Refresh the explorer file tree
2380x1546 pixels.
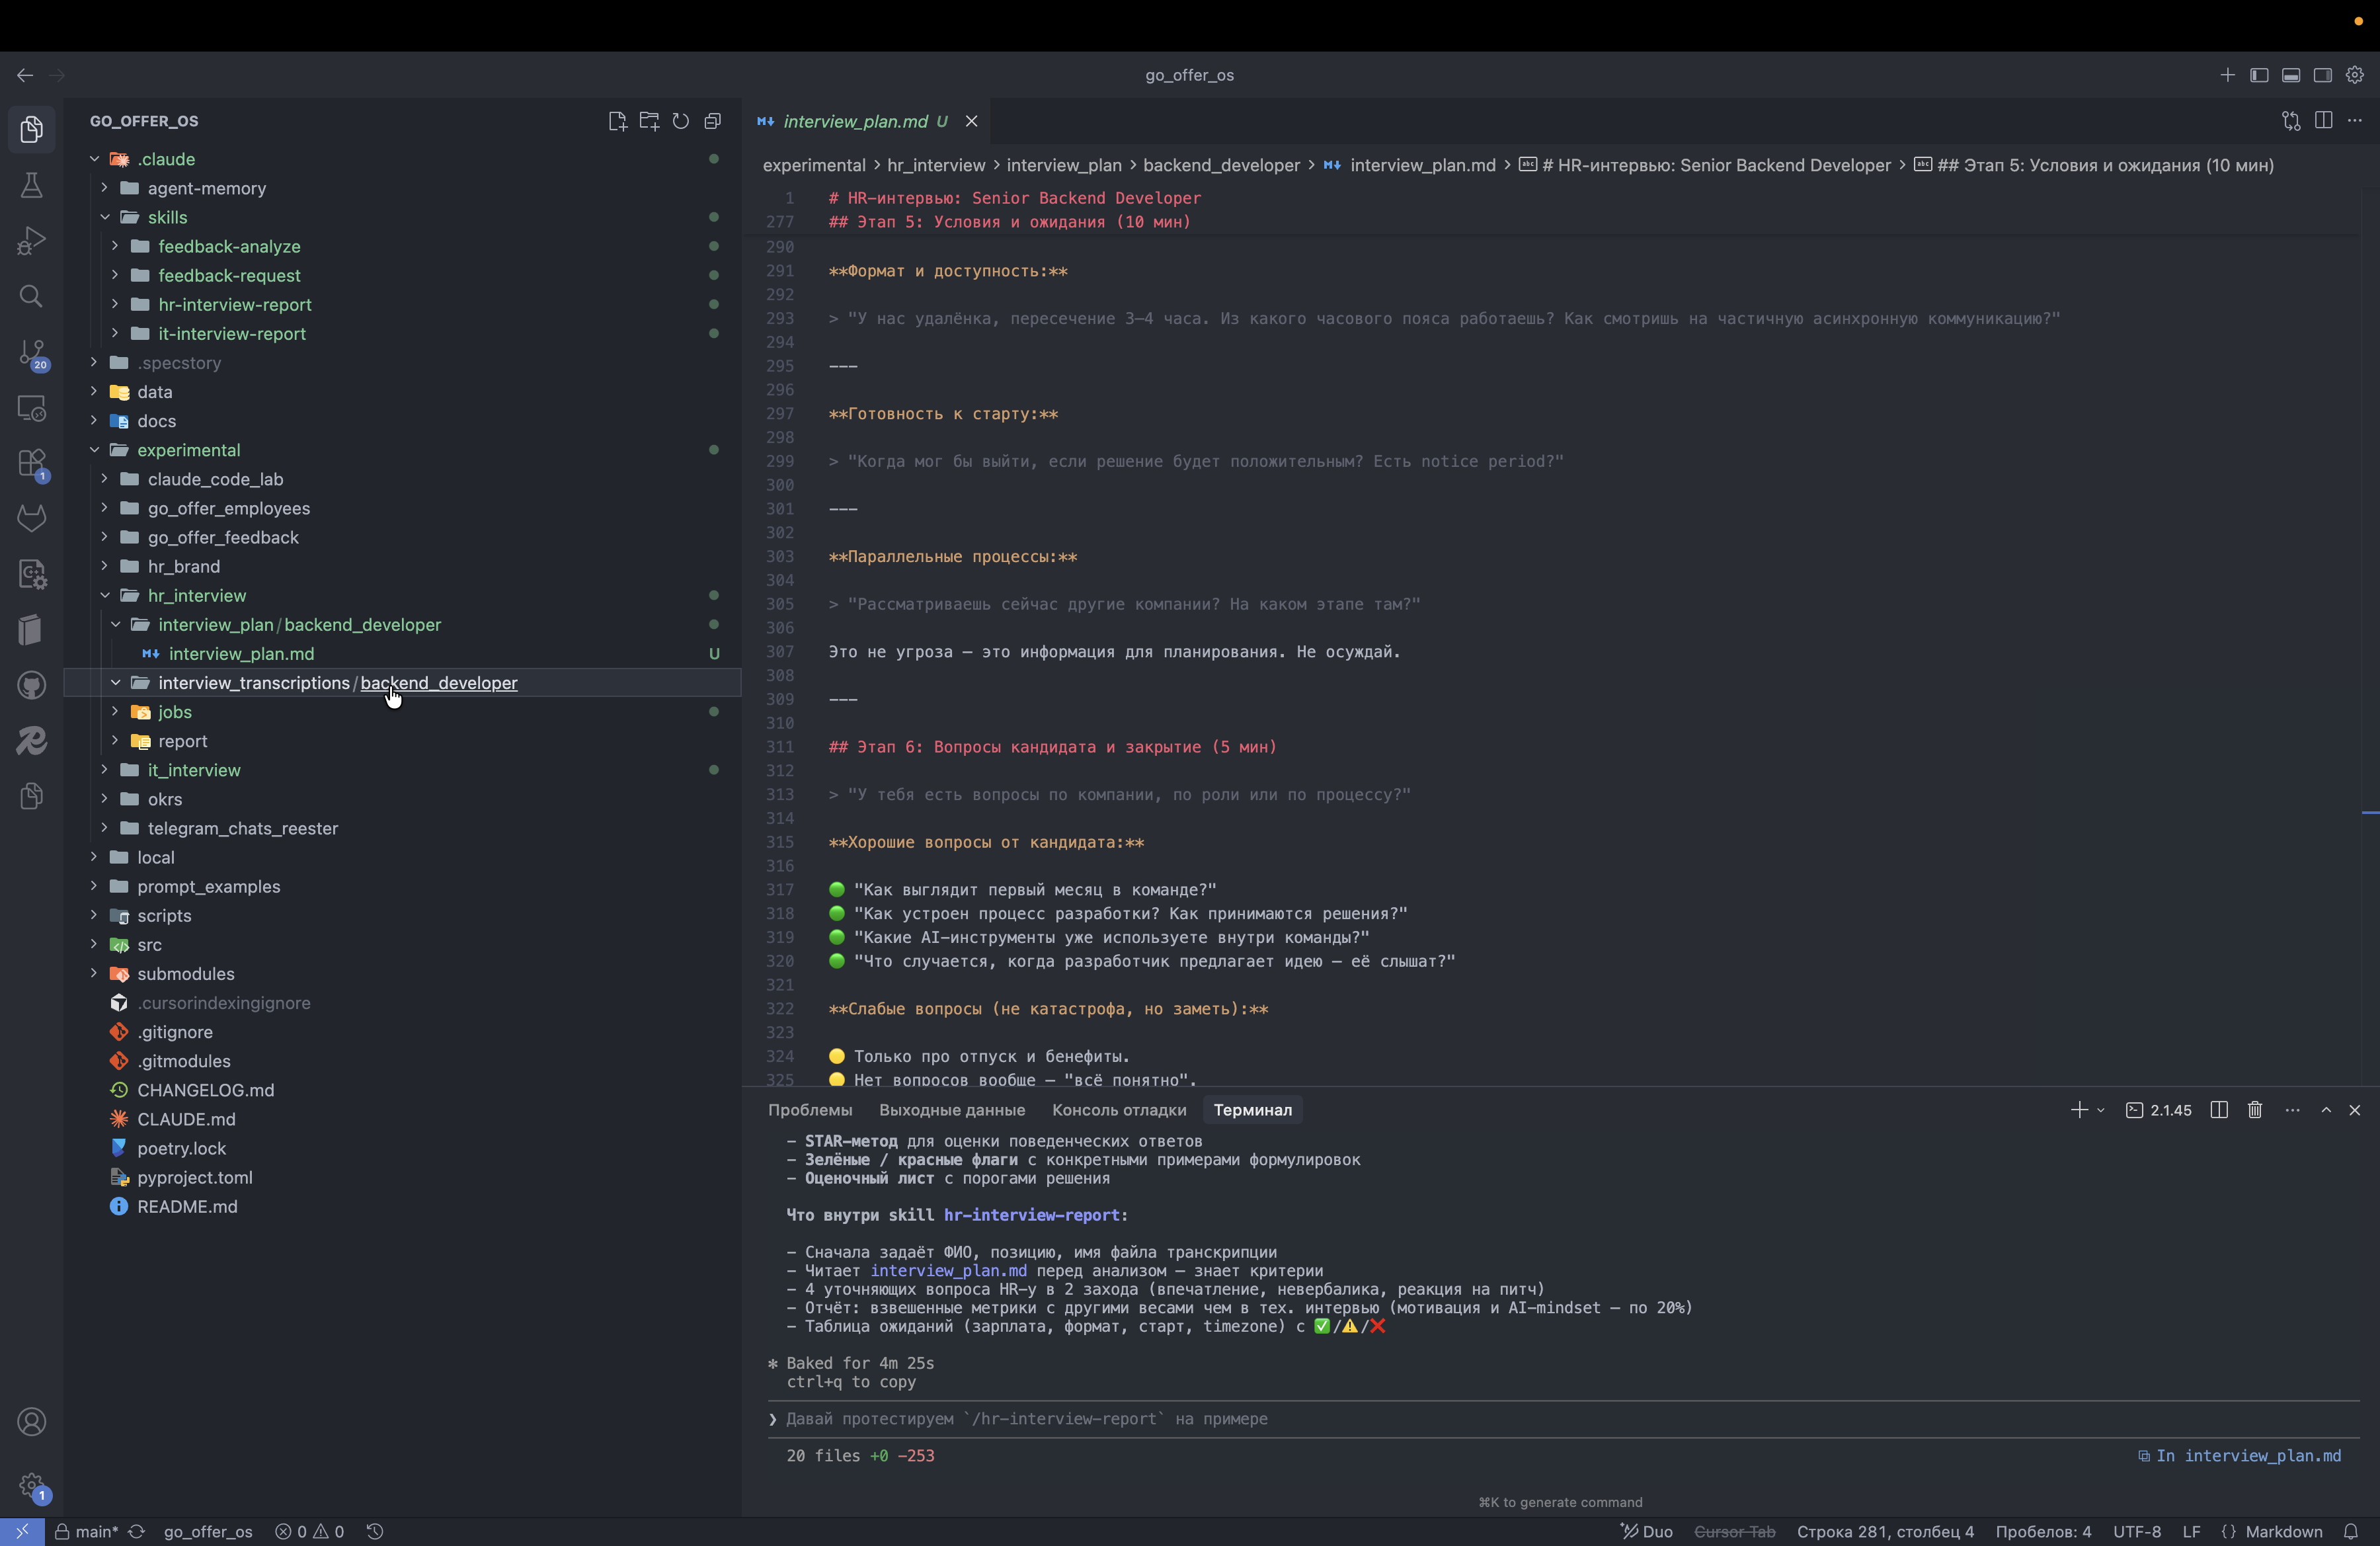point(681,121)
